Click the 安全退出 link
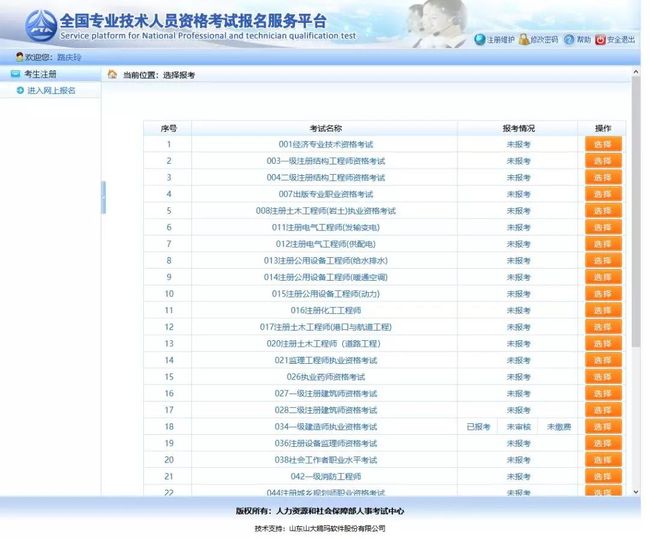Screen dimensions: 650x539 pyautogui.click(x=621, y=40)
